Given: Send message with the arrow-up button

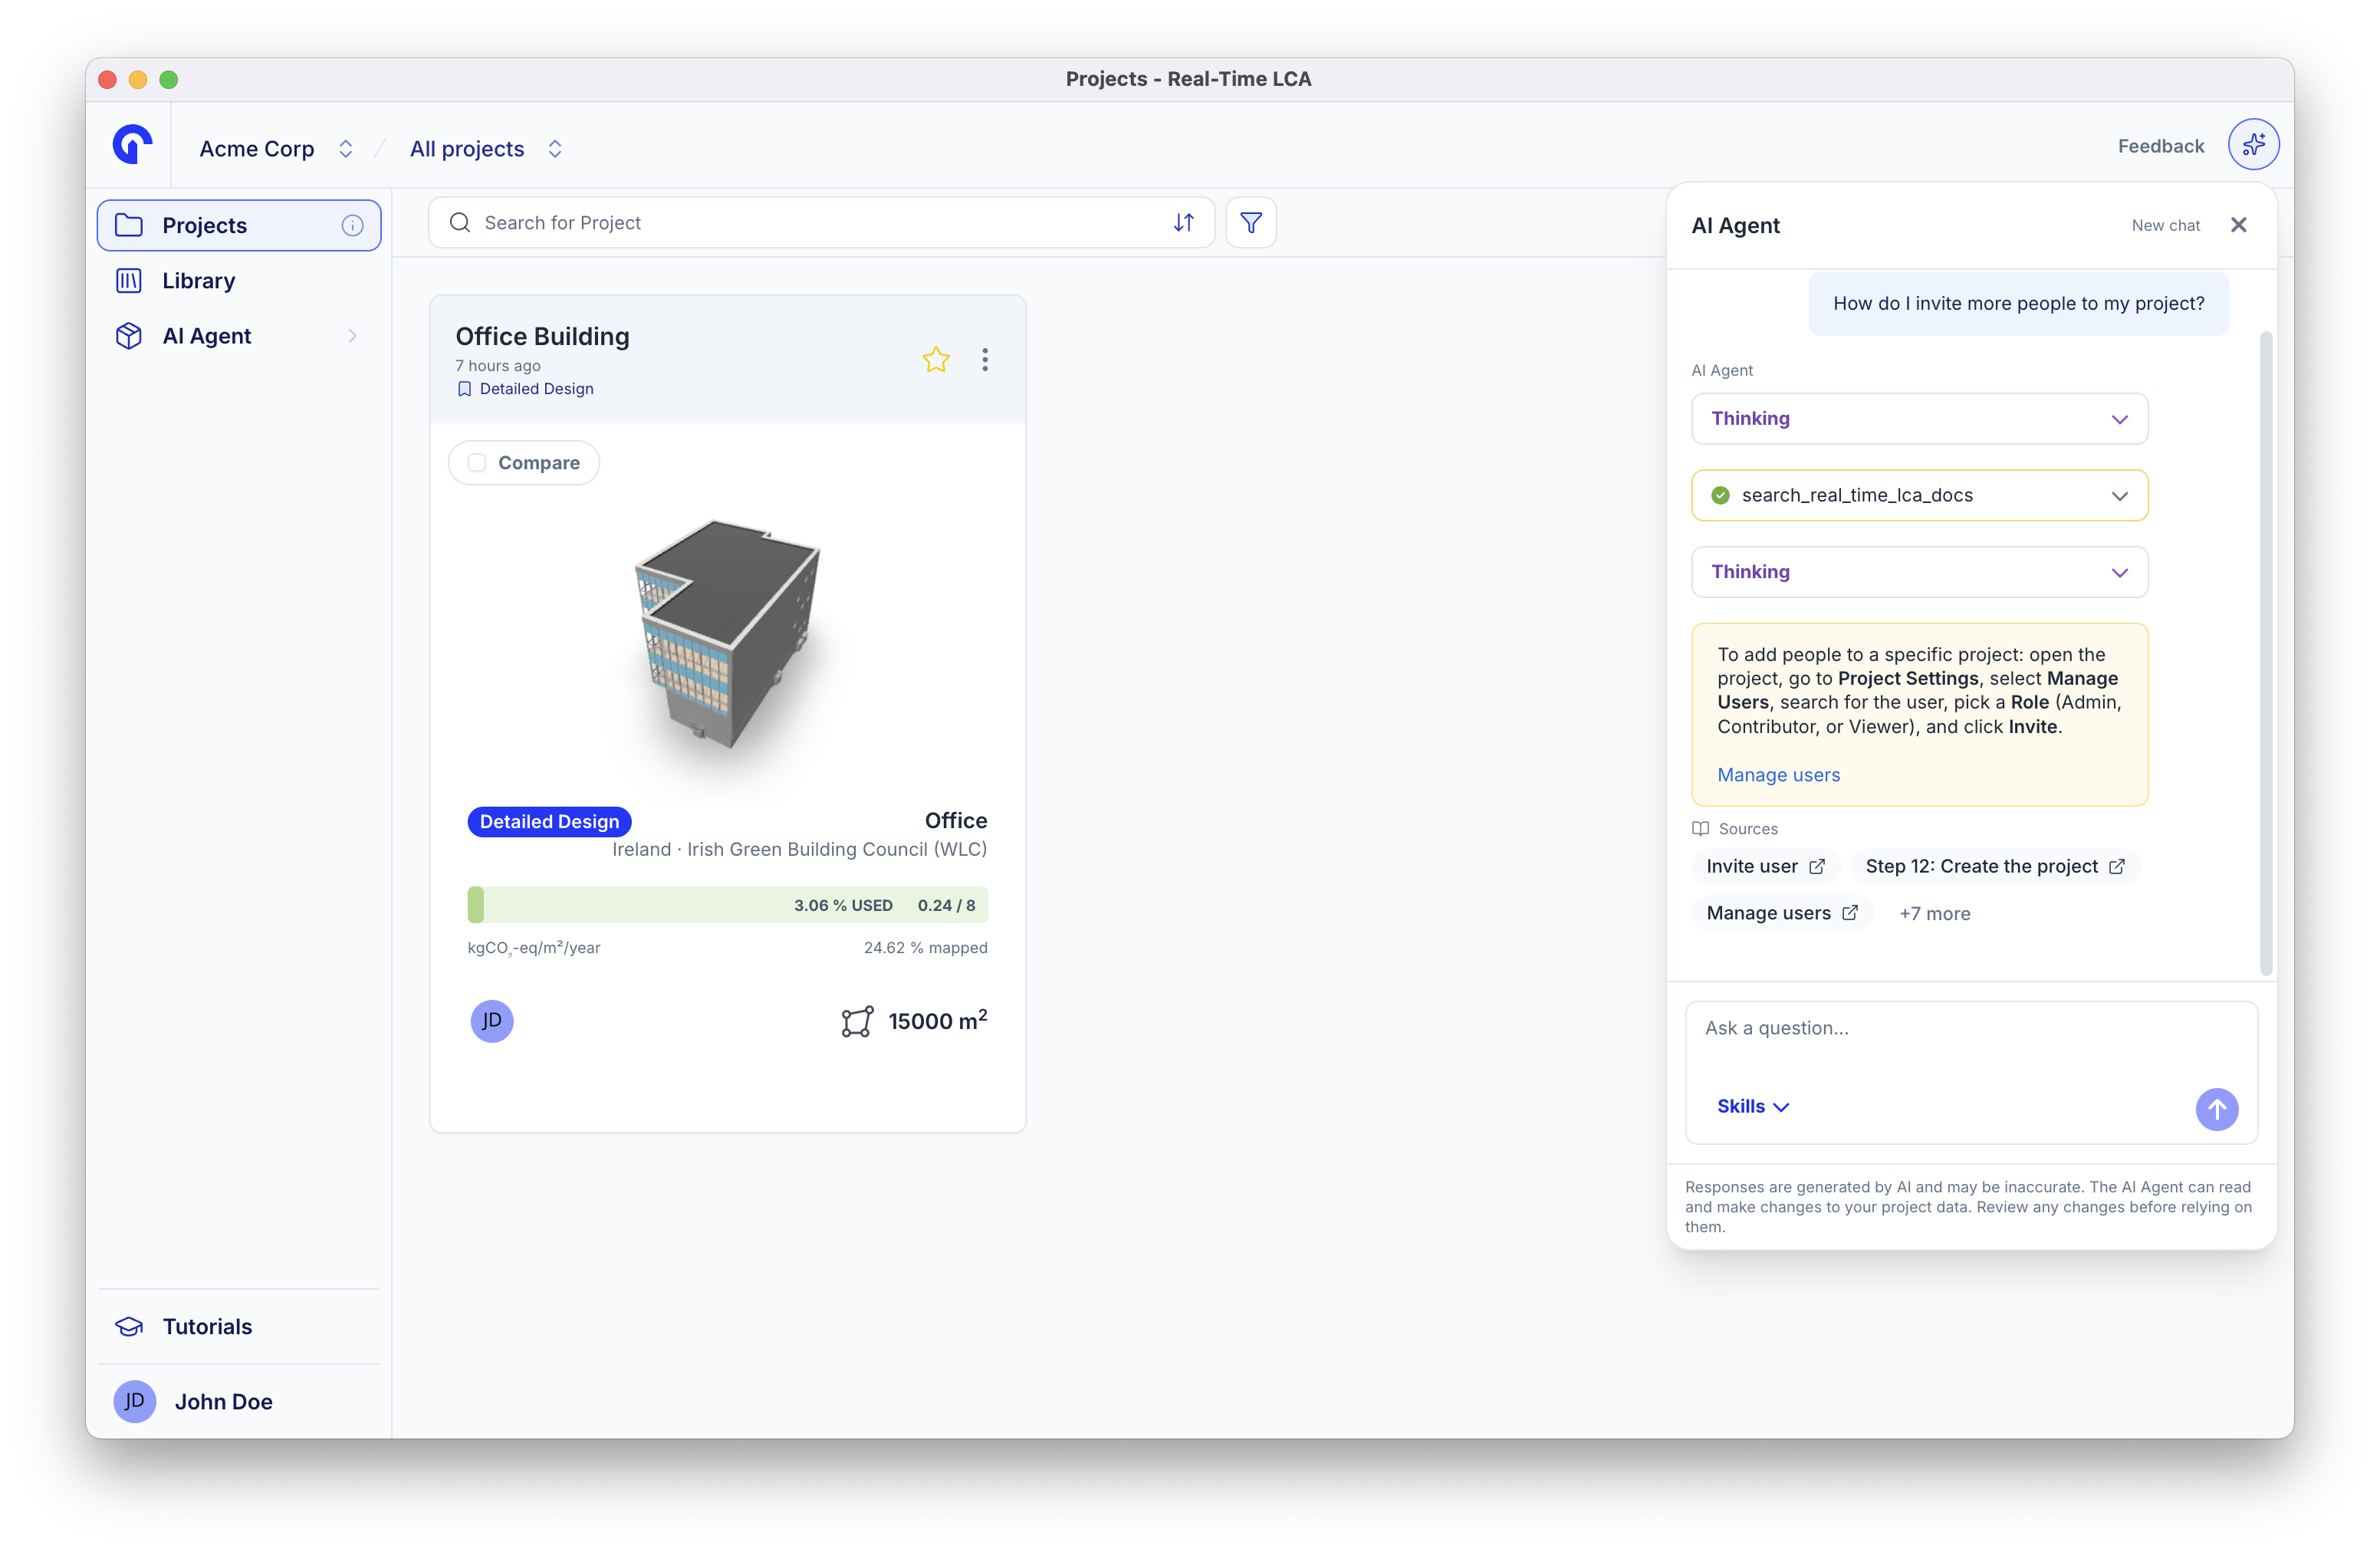Looking at the screenshot, I should (2216, 1109).
